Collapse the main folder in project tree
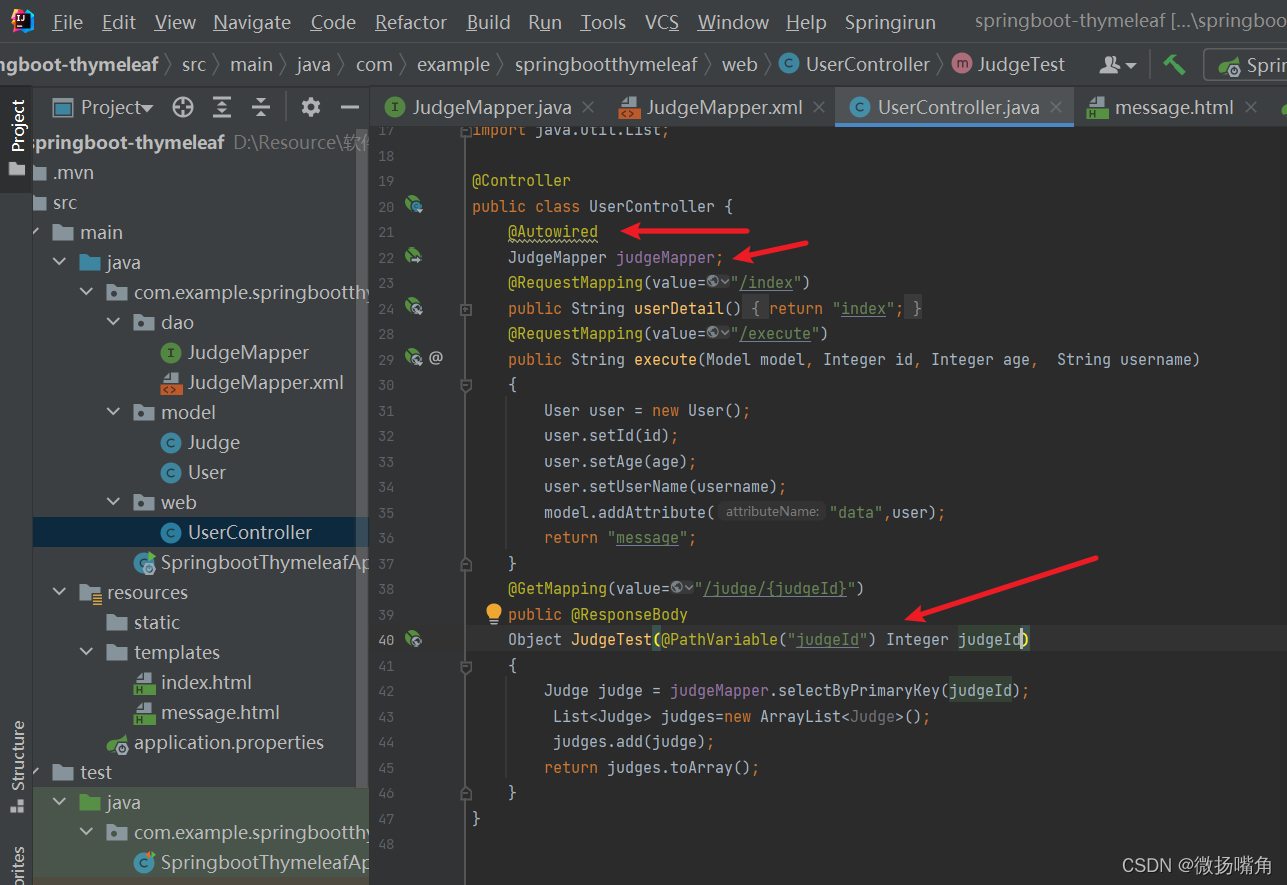 tap(38, 232)
